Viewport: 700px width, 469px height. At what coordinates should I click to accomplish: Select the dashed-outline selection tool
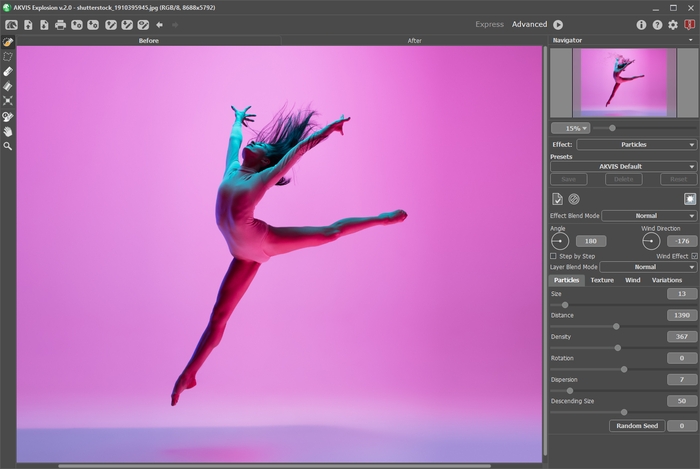[x=8, y=57]
